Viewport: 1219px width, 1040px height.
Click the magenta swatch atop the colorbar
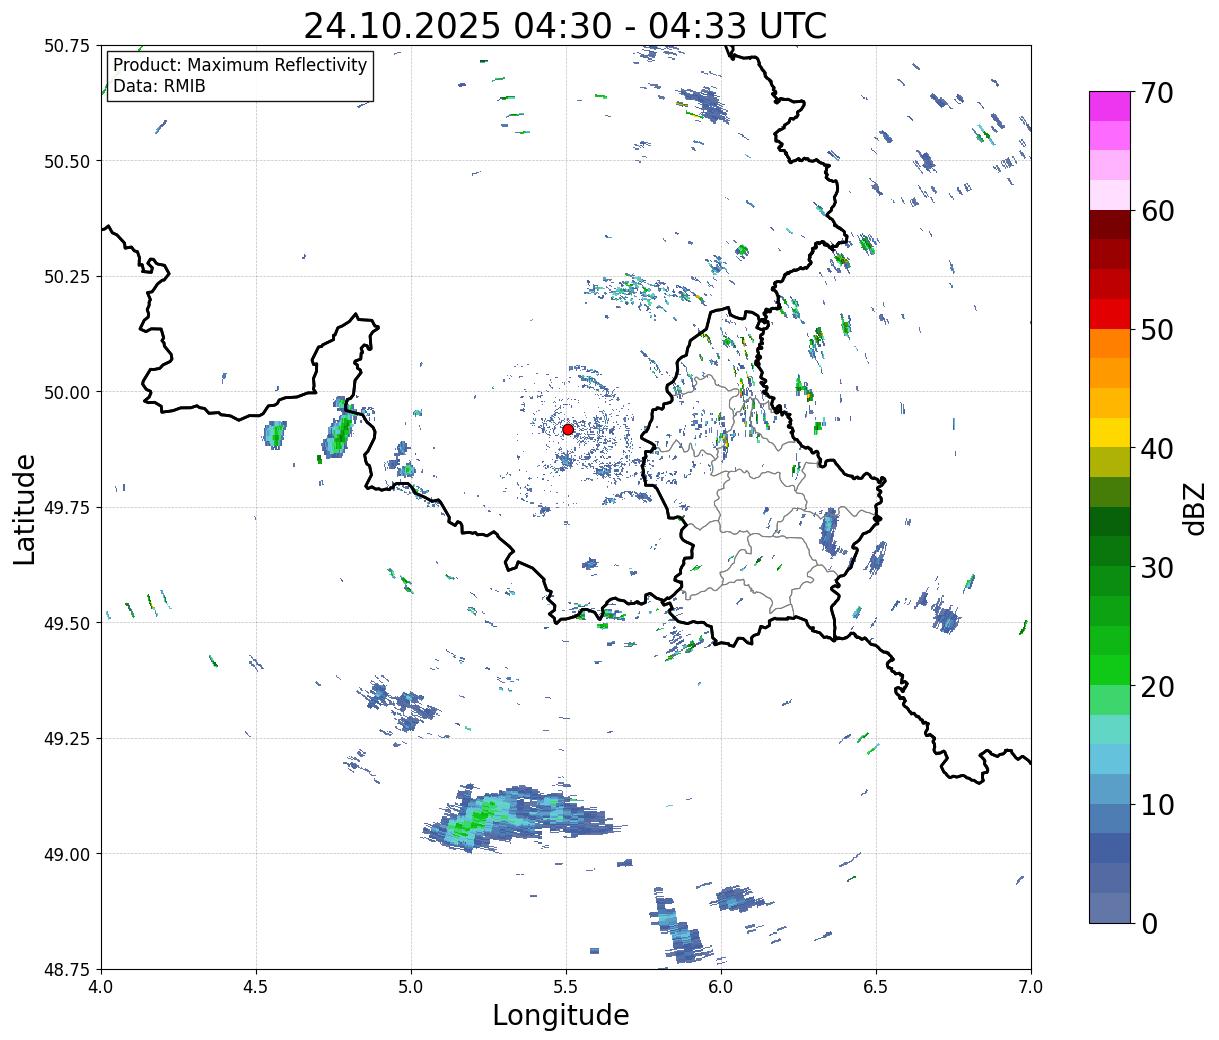(x=1110, y=106)
